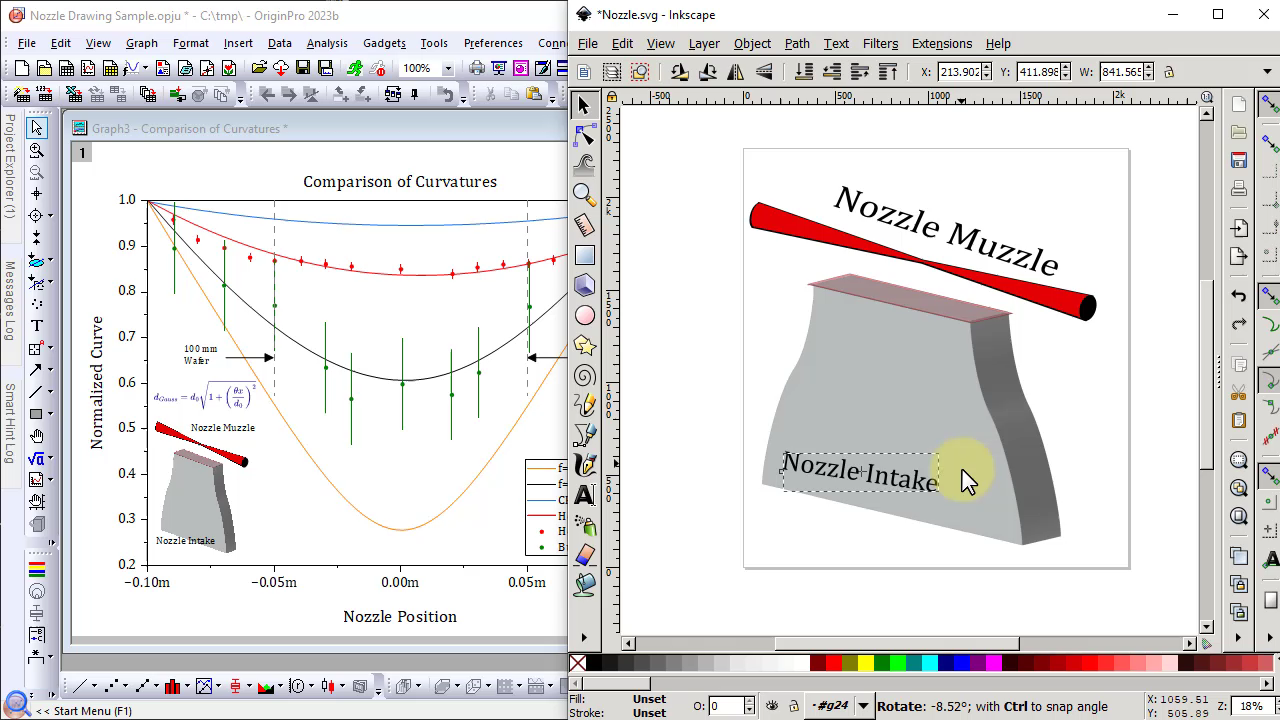Open Origin zoom 100% dropdown
This screenshot has height=720, width=1280.
(447, 68)
